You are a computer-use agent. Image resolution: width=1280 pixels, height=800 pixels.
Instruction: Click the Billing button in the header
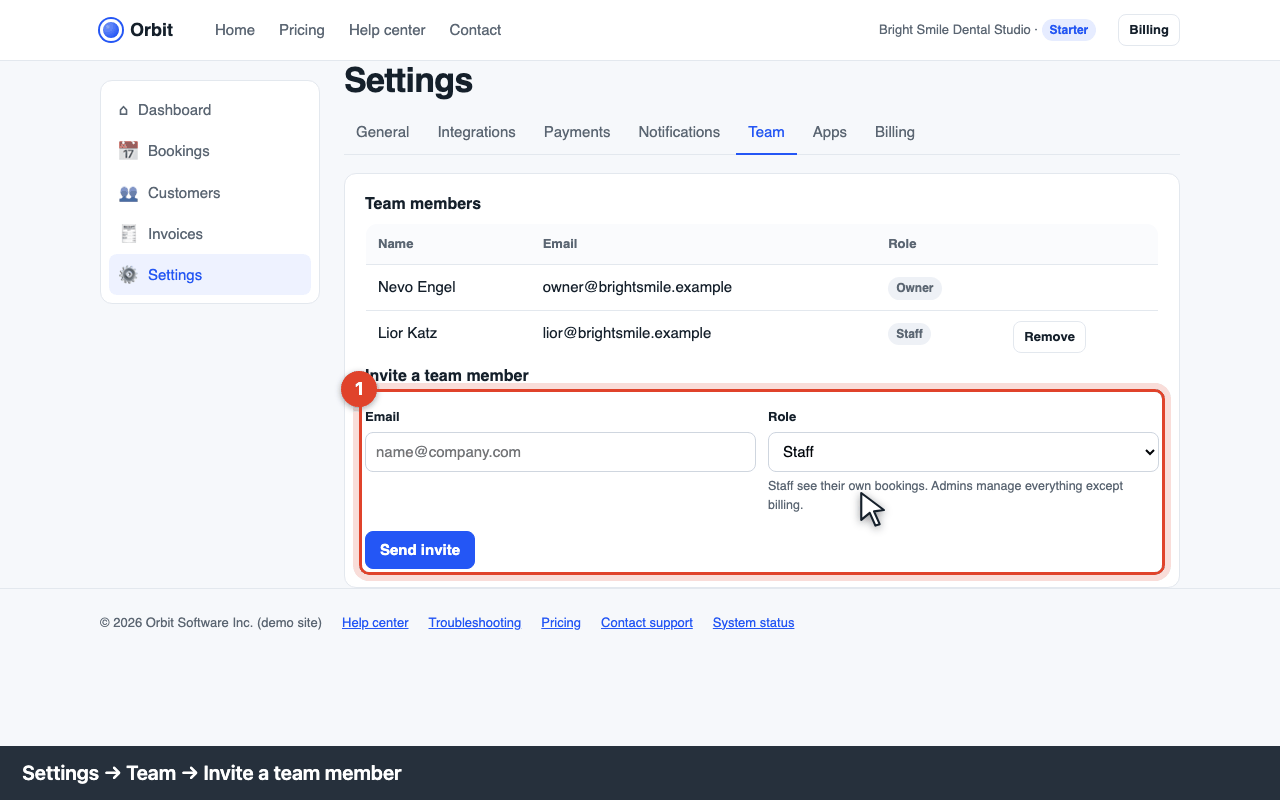click(1149, 30)
